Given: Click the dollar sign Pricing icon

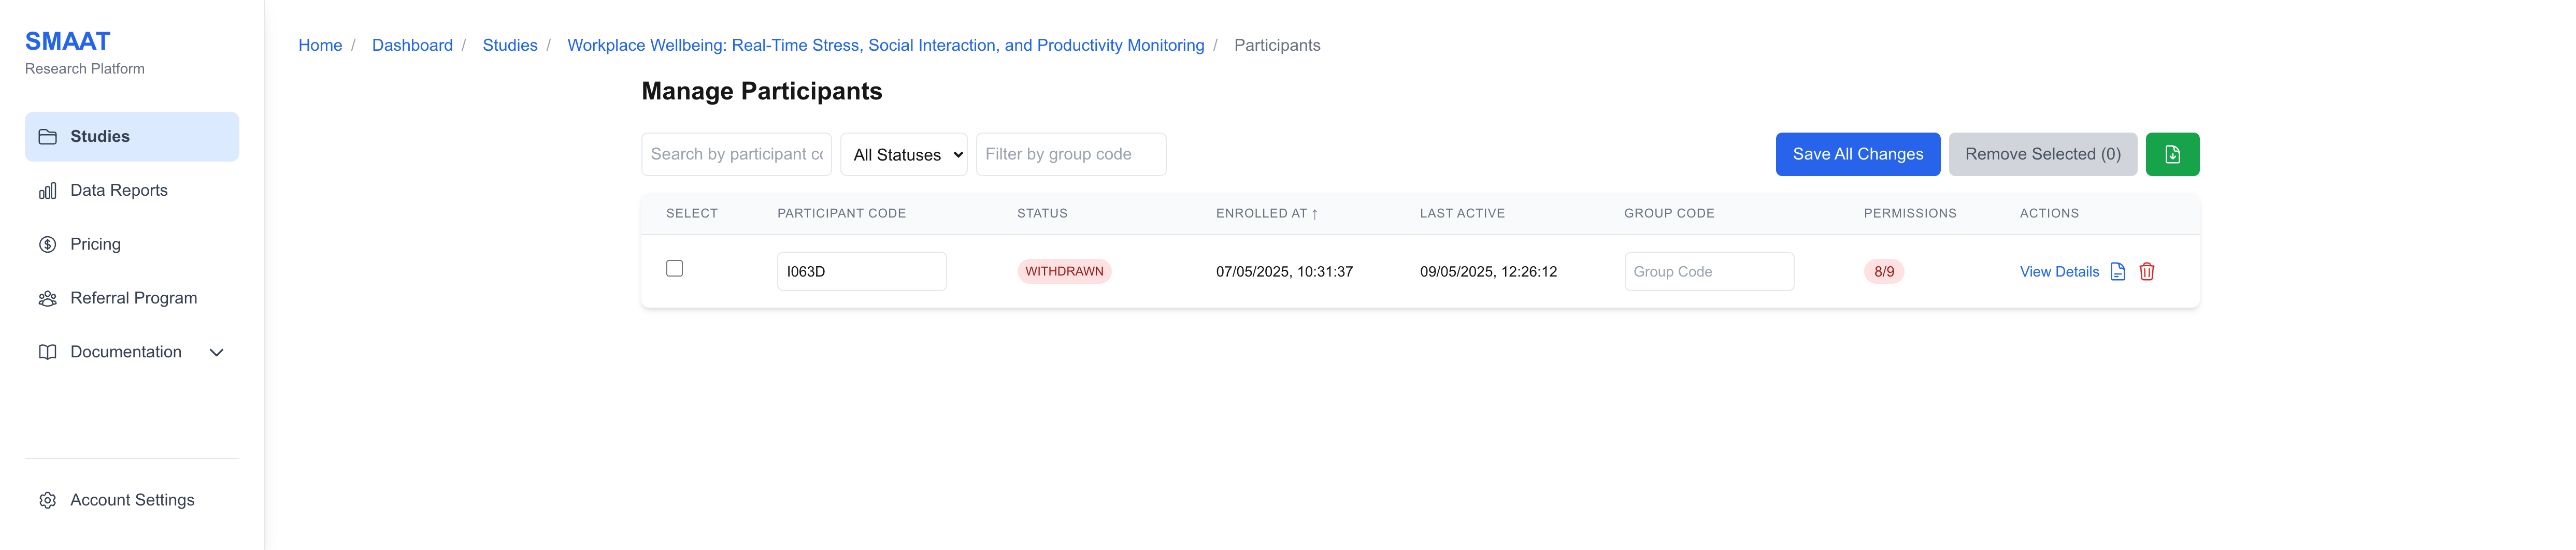Looking at the screenshot, I should click(47, 244).
